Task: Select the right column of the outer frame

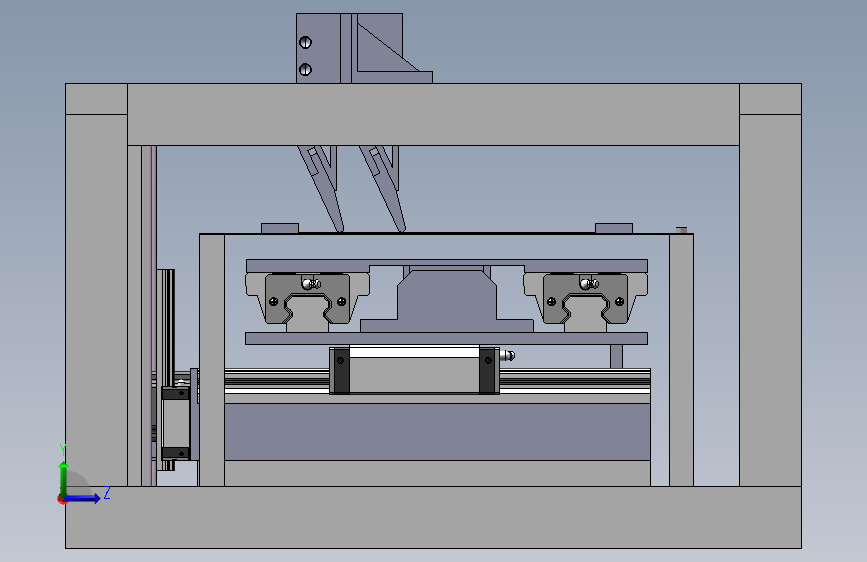Action: tap(770, 299)
